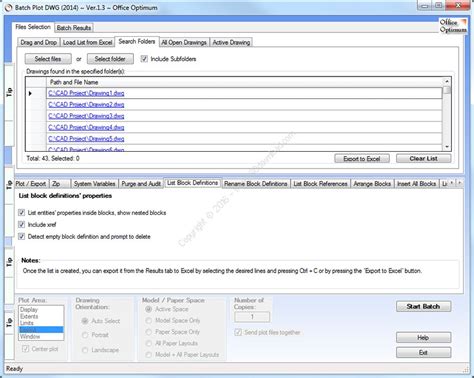This screenshot has height=378, width=474.
Task: Click the Number of Copies input field
Action: pos(252,317)
